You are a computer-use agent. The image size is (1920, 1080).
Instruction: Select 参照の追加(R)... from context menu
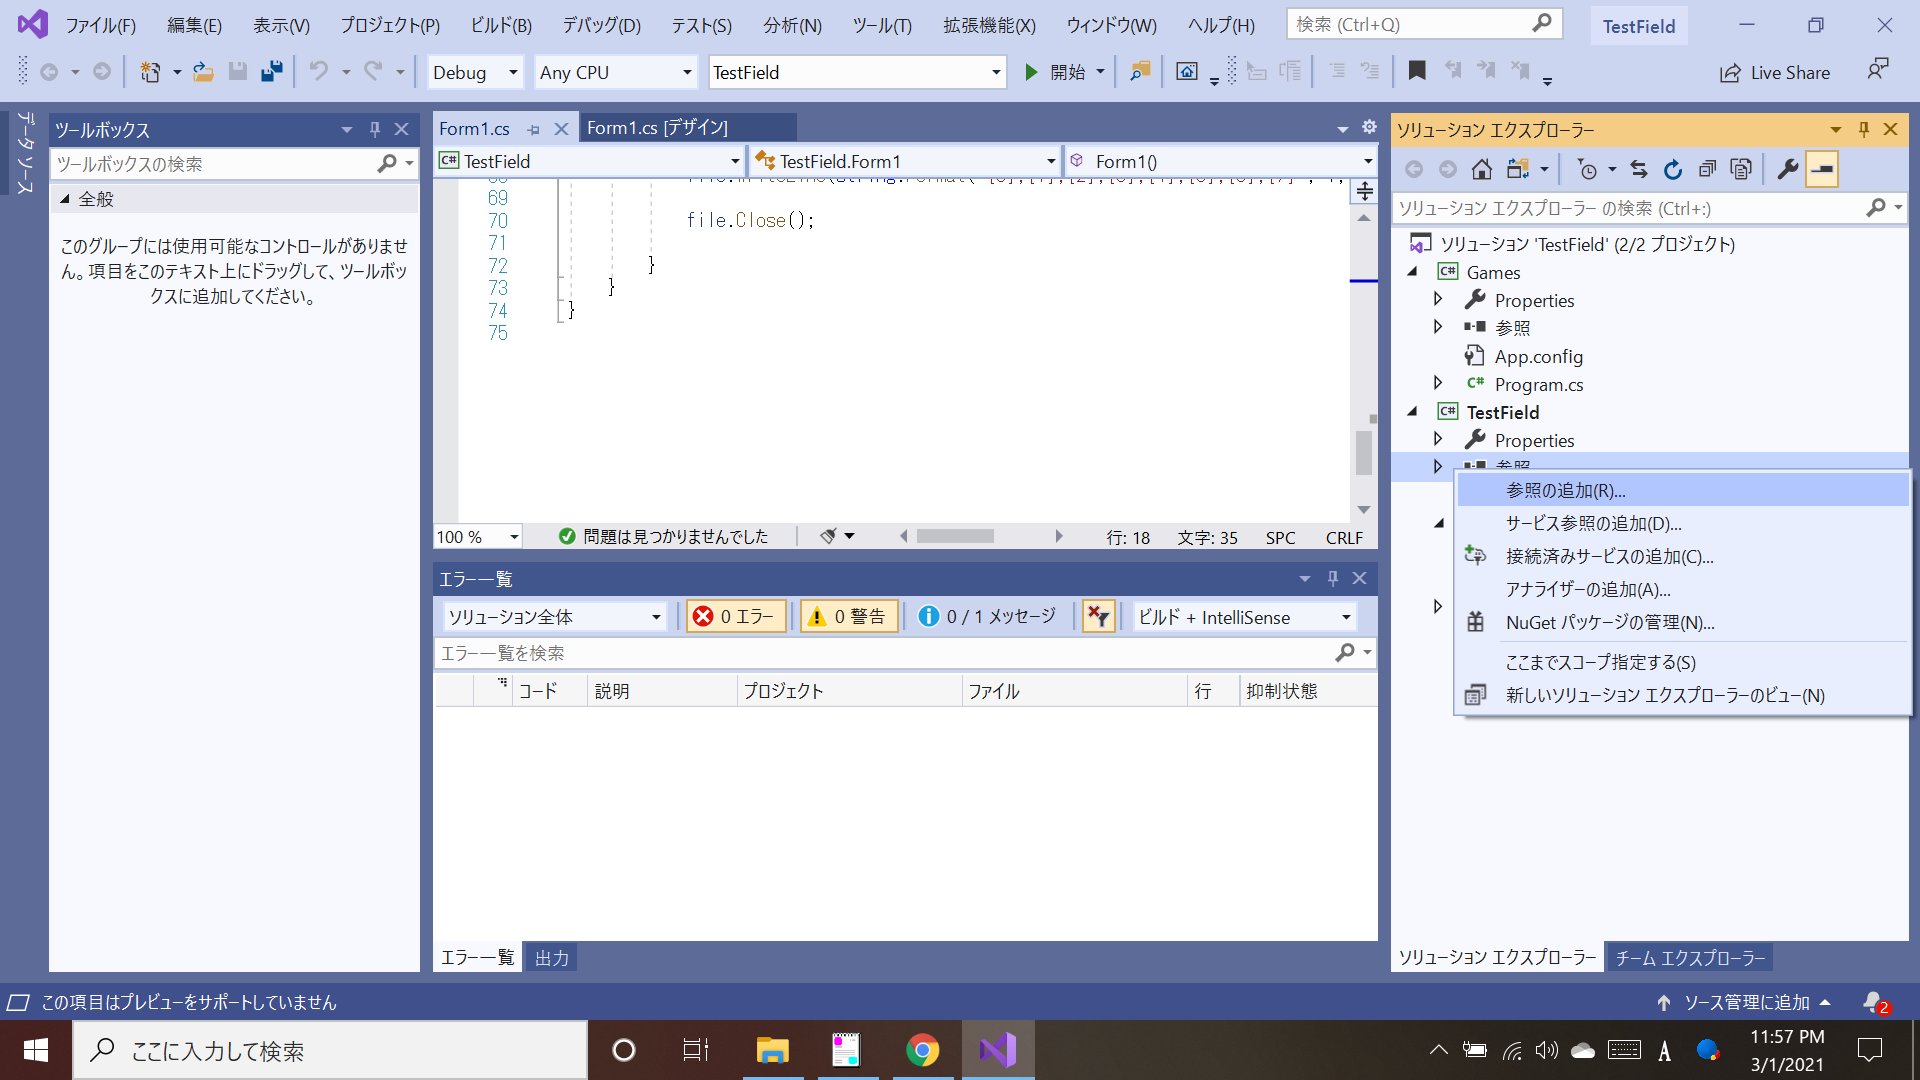tap(1566, 491)
